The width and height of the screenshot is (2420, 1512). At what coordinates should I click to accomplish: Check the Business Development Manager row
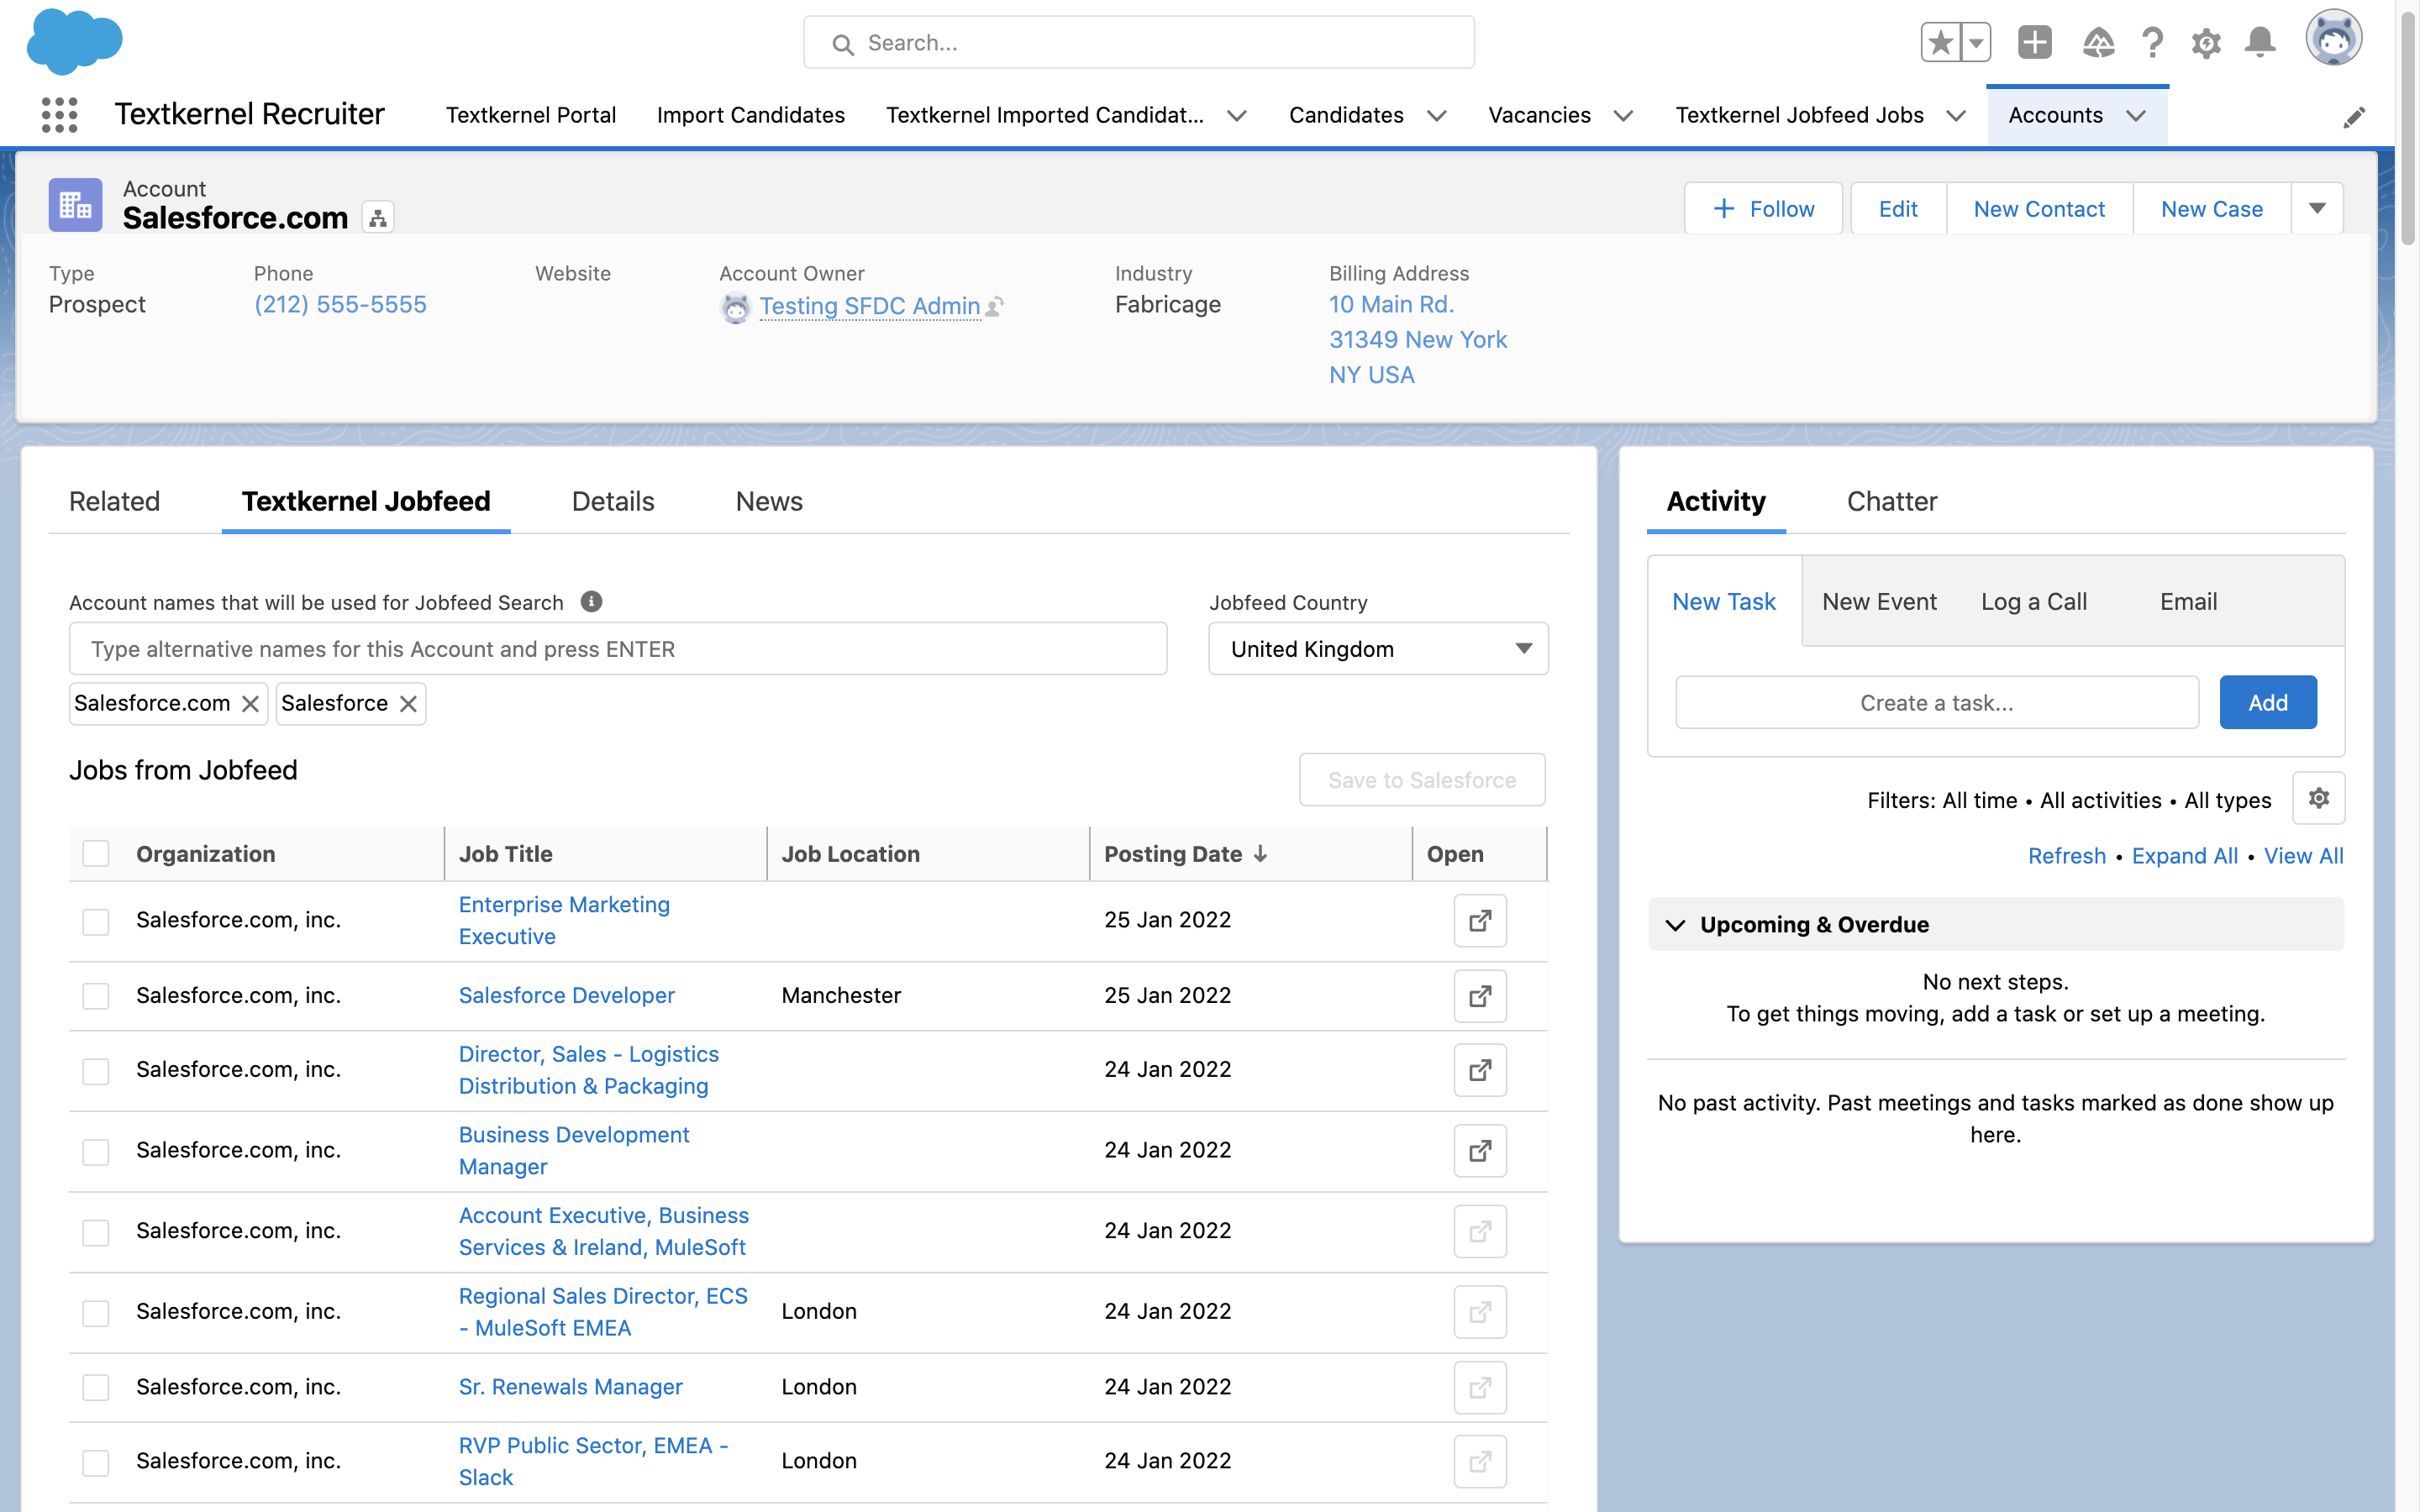coord(96,1152)
